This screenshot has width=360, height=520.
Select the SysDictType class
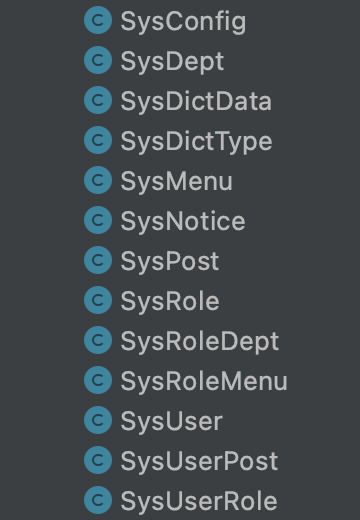pos(196,142)
